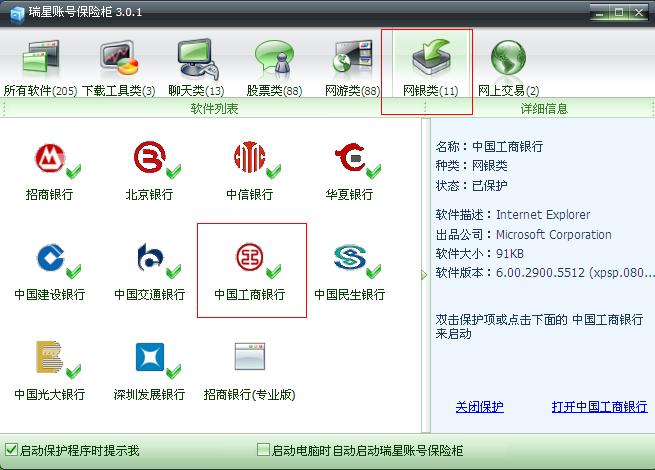Choose the 华夏银行 icon
The height and width of the screenshot is (470, 655).
pos(351,158)
